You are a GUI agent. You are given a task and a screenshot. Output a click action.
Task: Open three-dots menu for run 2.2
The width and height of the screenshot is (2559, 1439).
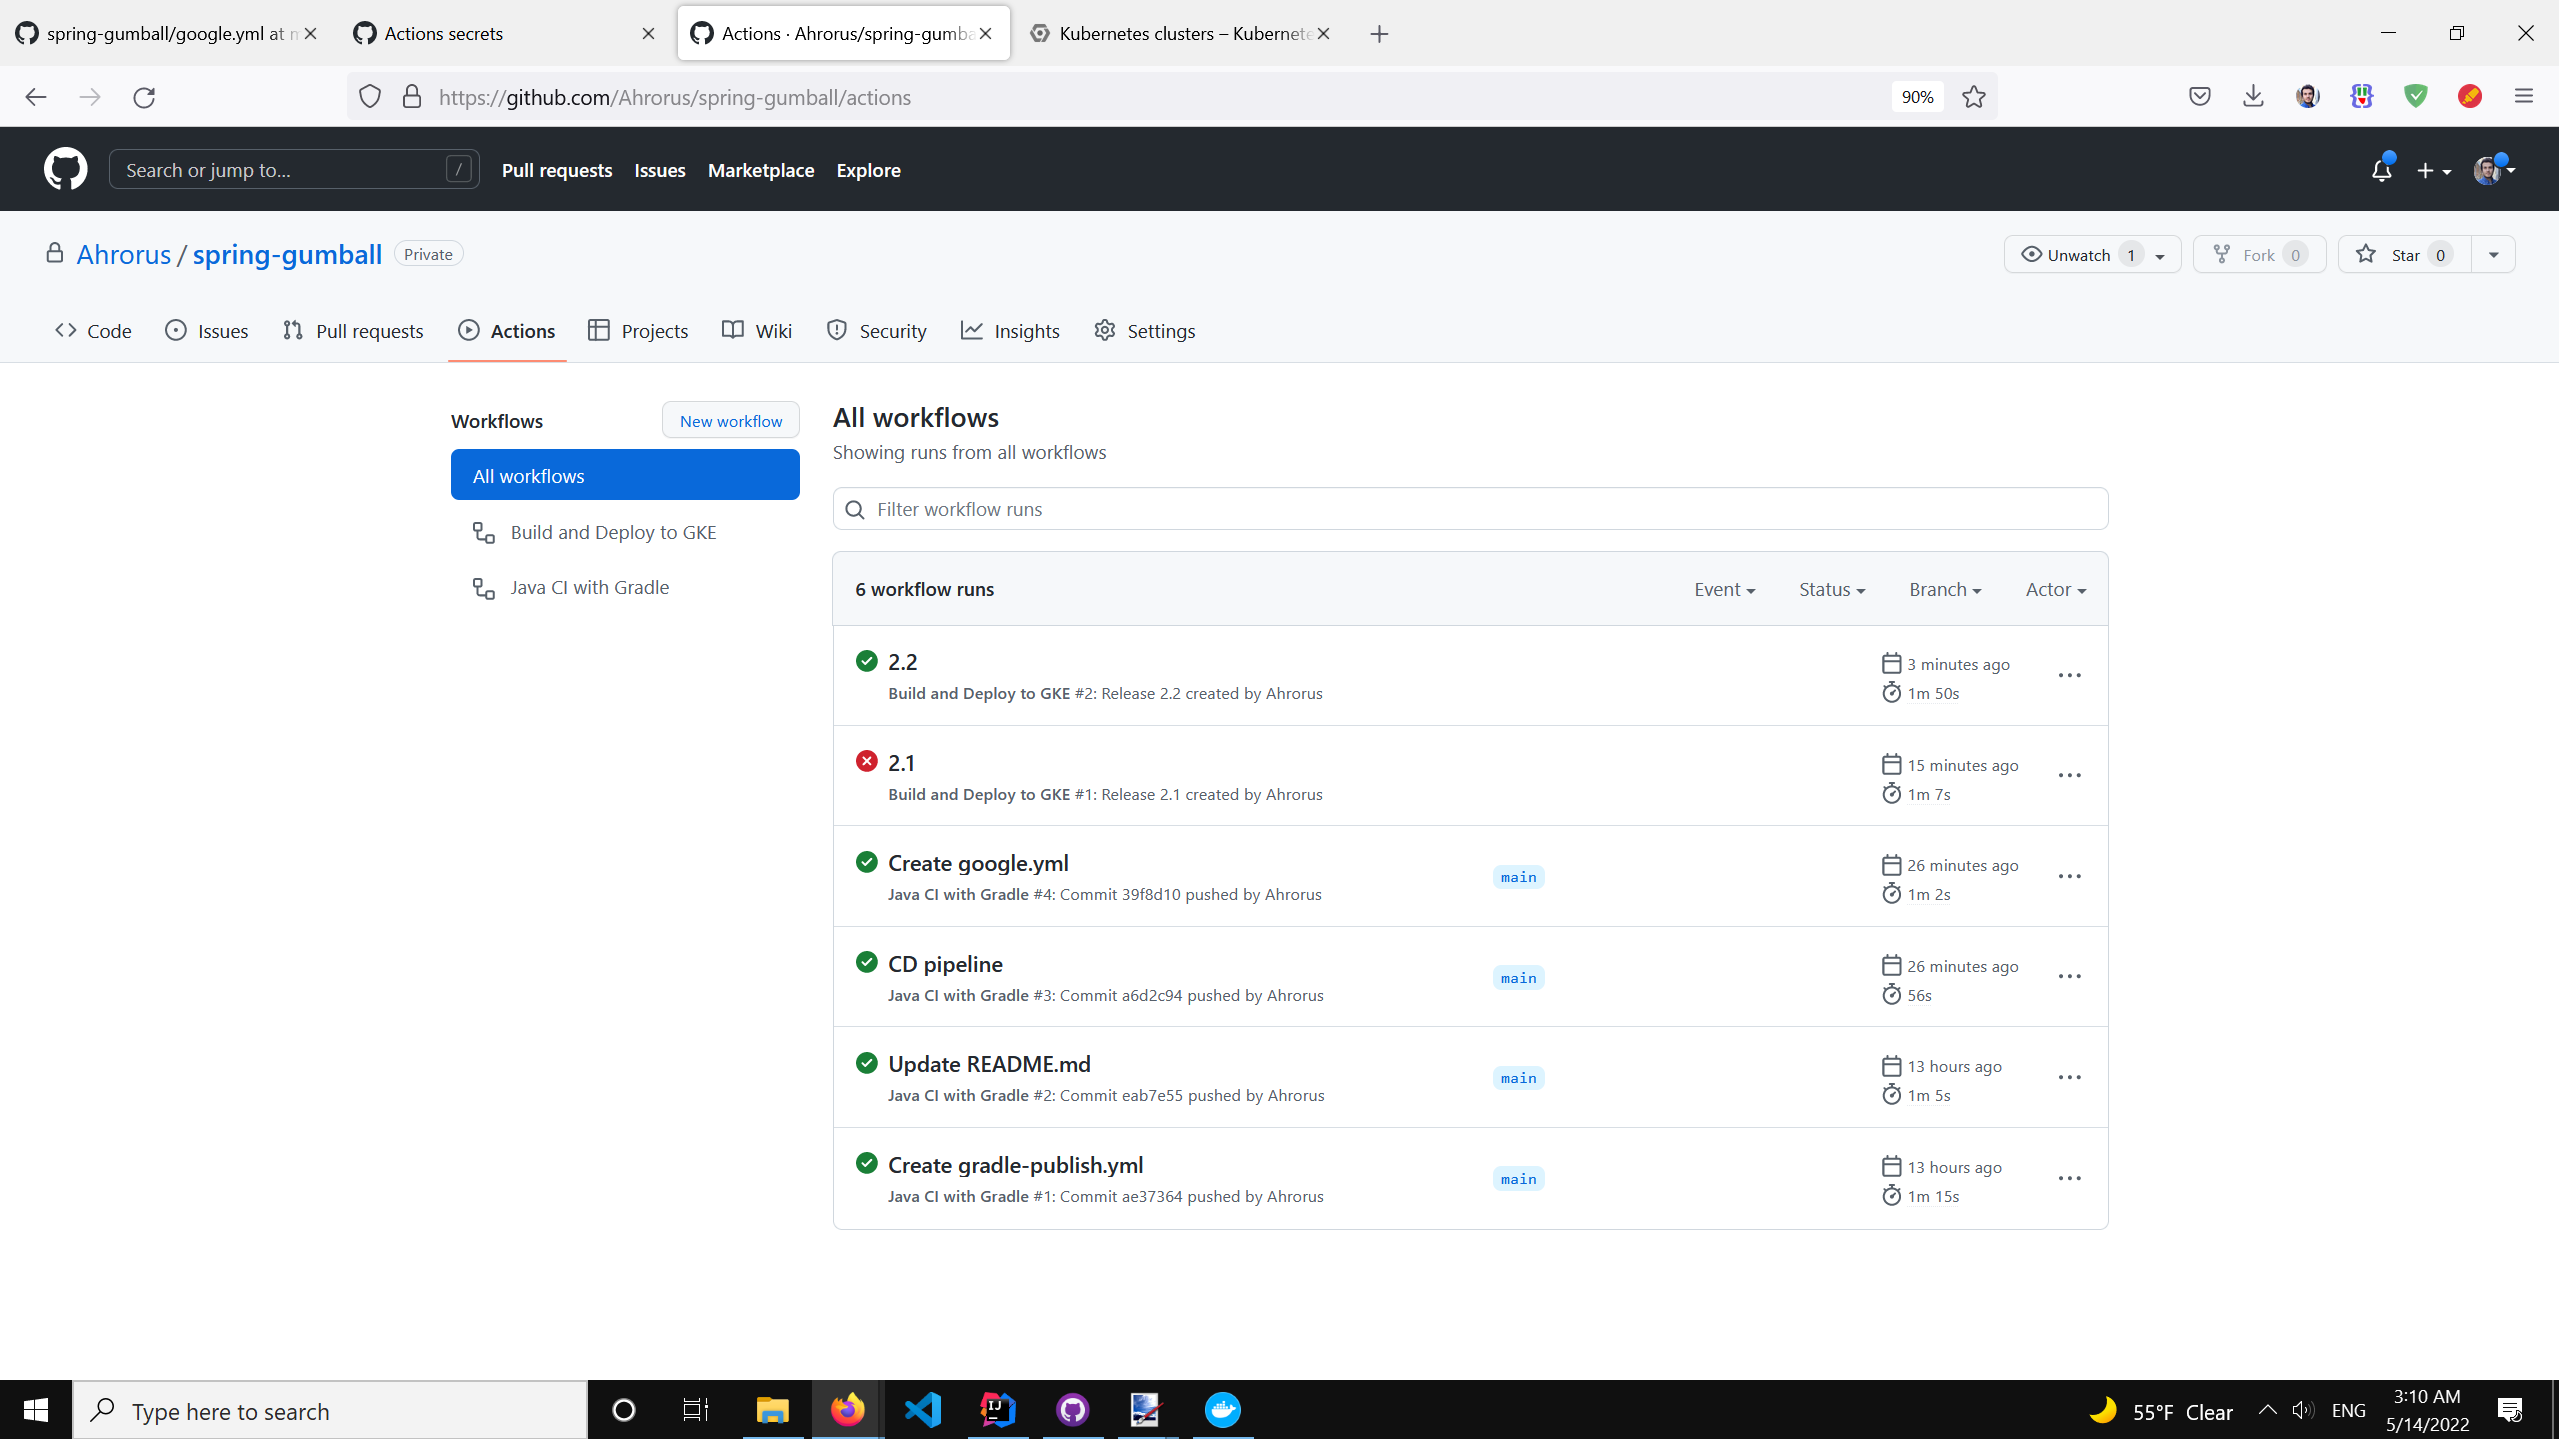(2069, 676)
